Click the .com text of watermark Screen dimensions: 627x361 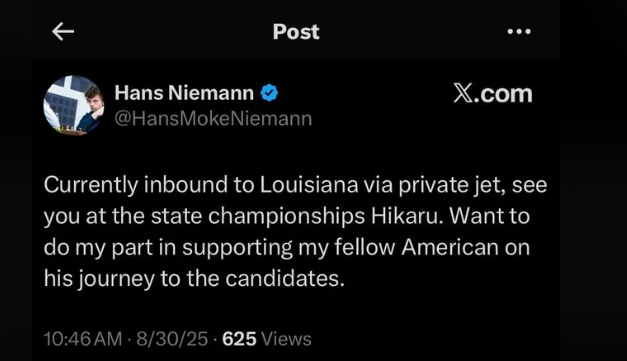pos(503,94)
